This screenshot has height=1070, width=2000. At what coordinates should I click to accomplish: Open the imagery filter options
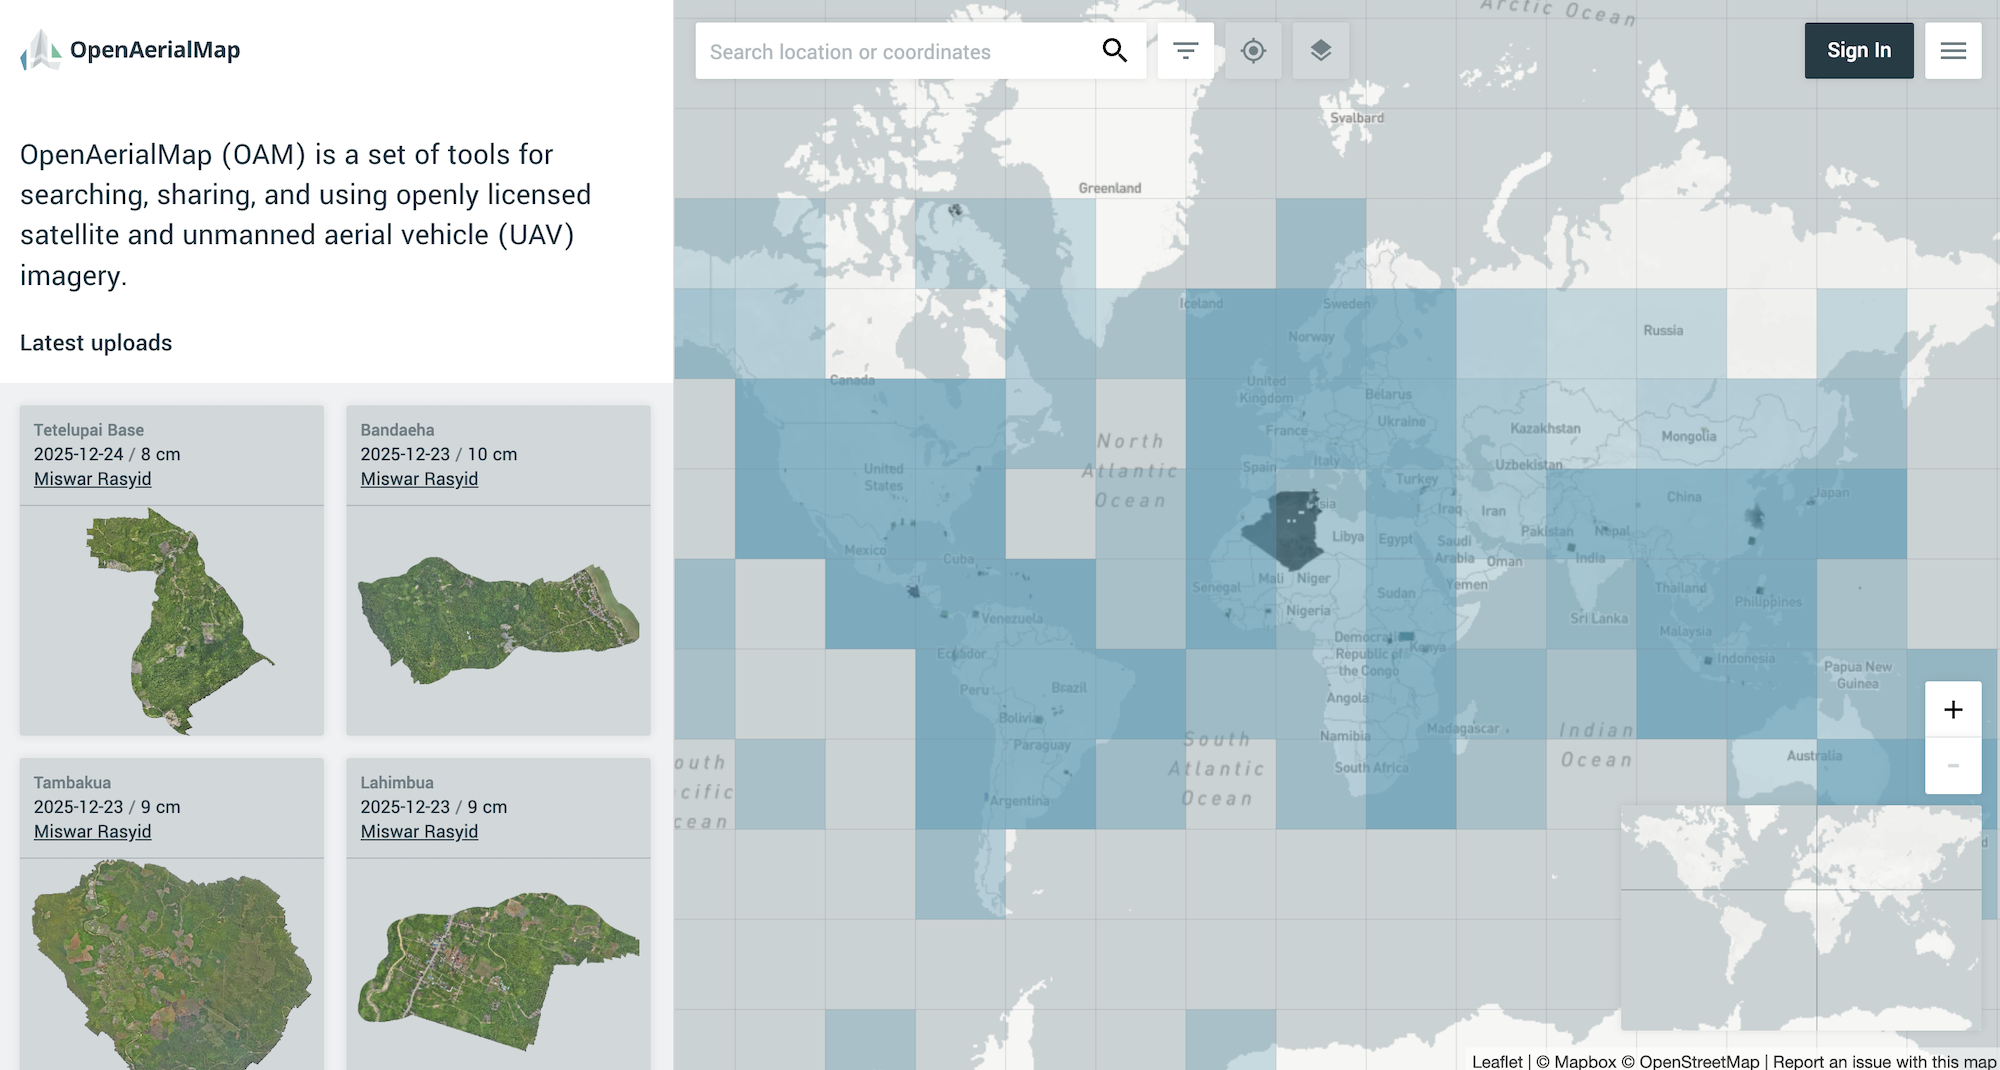1185,51
